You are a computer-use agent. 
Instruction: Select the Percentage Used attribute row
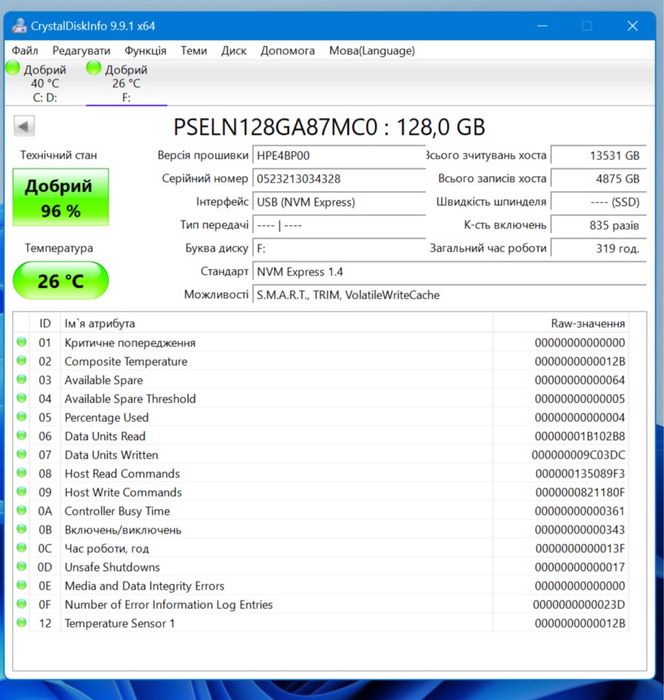click(x=321, y=417)
